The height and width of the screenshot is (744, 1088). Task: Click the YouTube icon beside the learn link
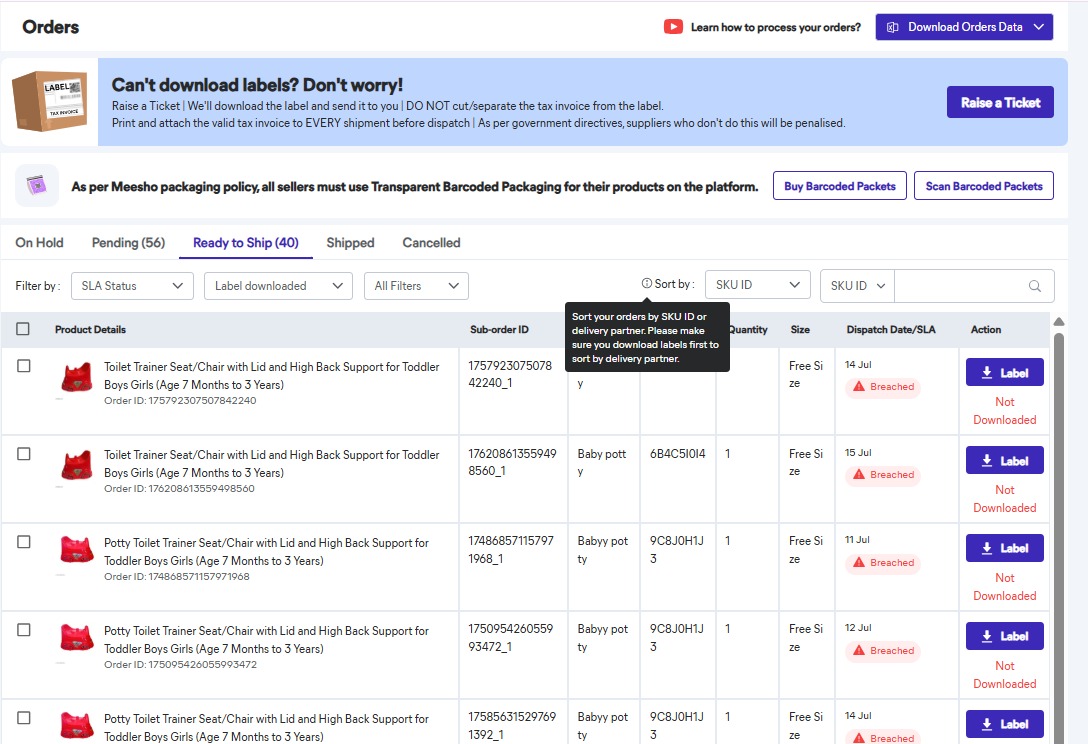[x=673, y=27]
